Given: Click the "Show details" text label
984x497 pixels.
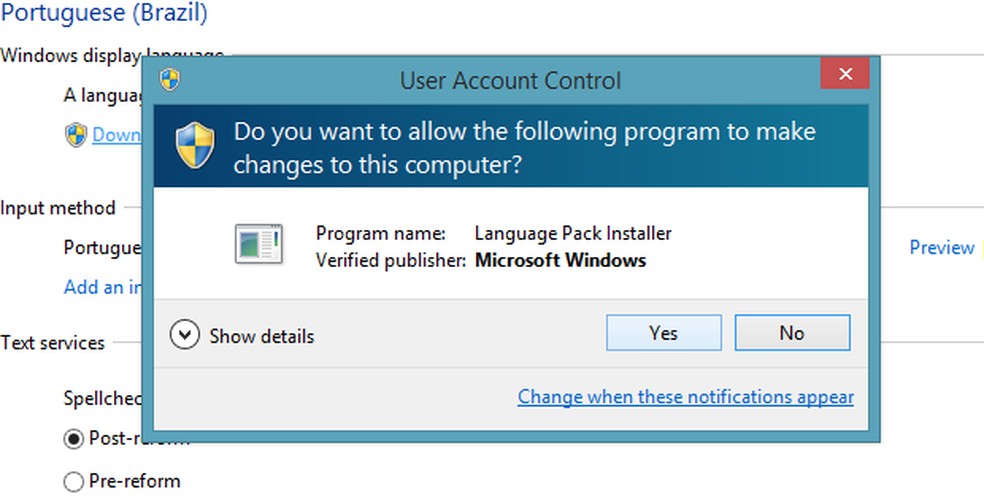Looking at the screenshot, I should click(261, 336).
